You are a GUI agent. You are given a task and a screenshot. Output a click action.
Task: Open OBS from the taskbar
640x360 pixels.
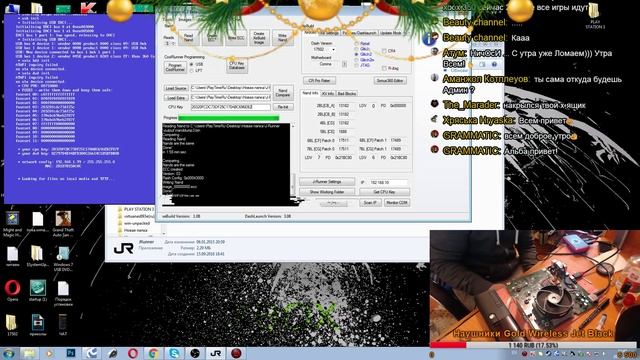(x=195, y=353)
